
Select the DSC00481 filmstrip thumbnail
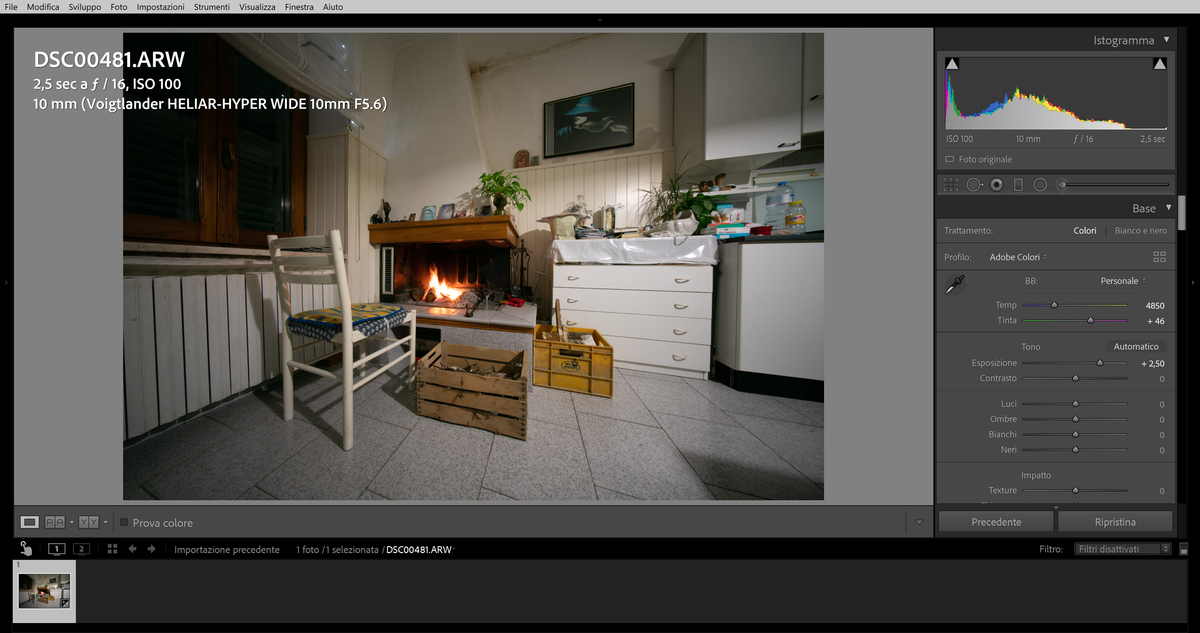[x=44, y=590]
